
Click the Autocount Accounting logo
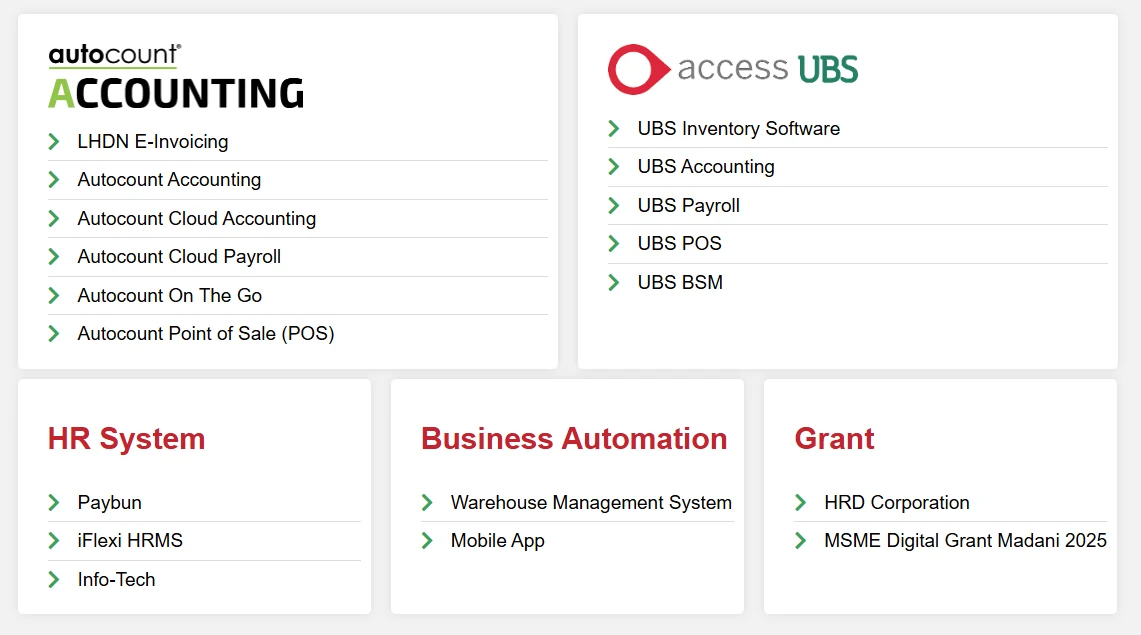click(176, 76)
